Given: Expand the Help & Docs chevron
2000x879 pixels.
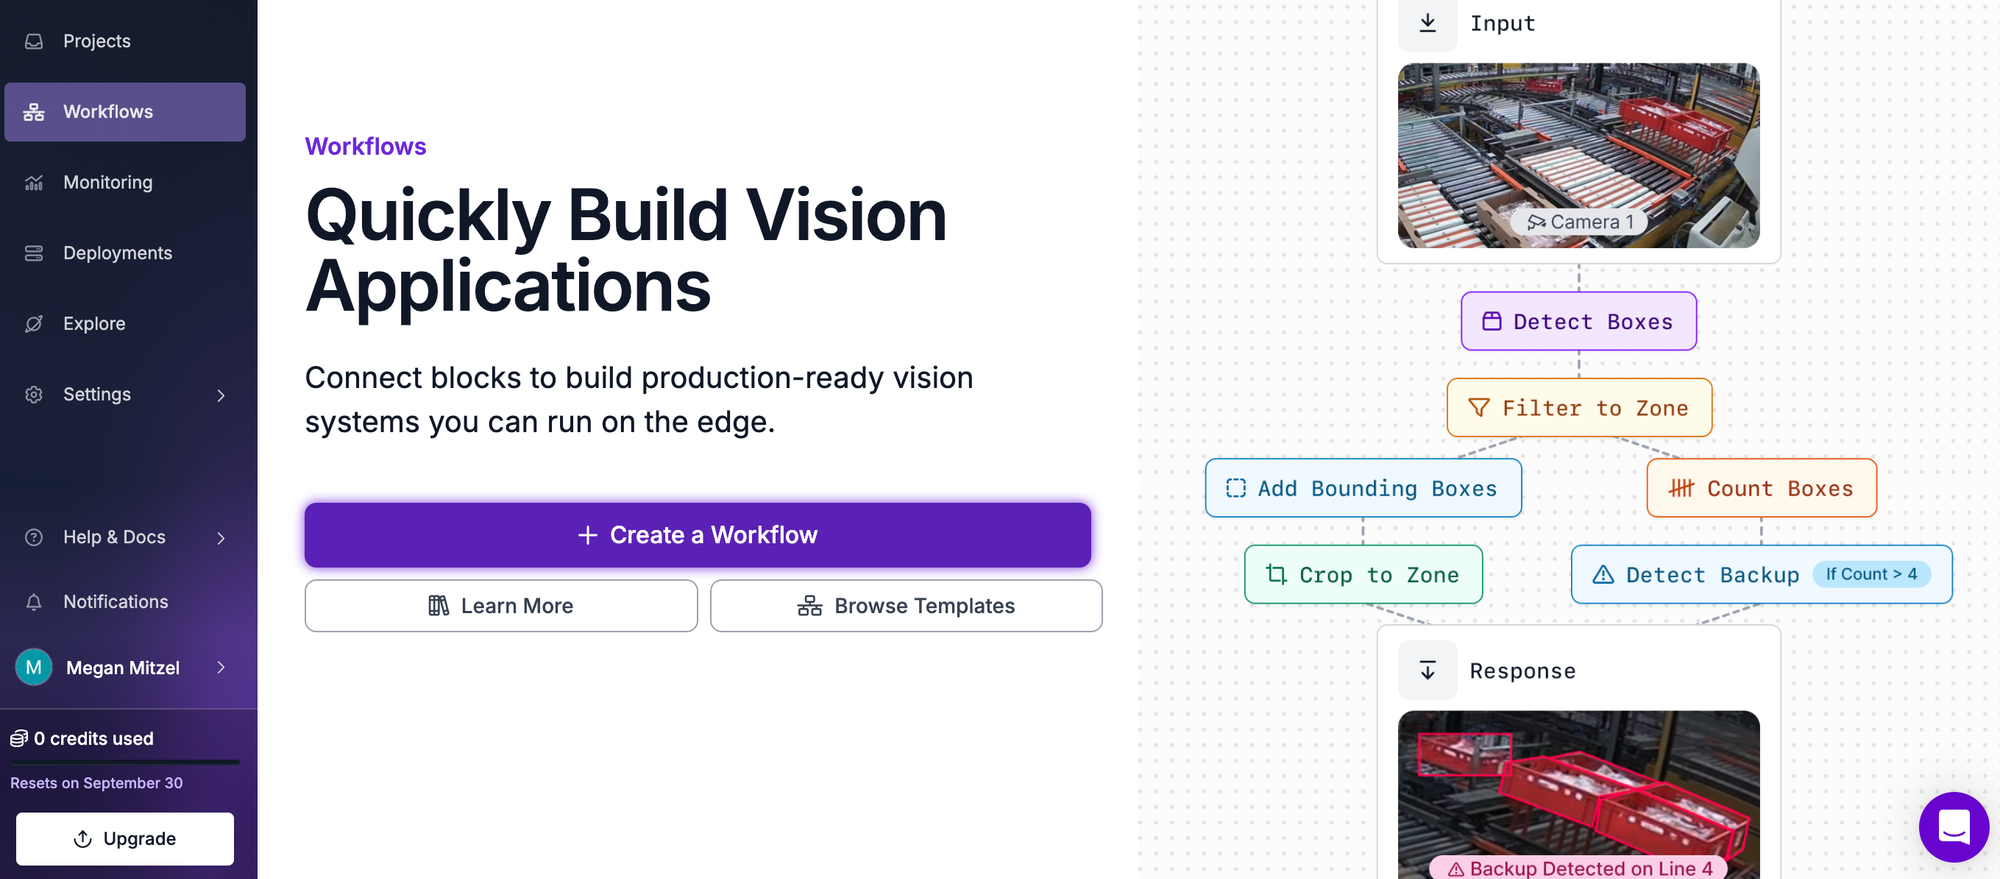Looking at the screenshot, I should pos(221,538).
